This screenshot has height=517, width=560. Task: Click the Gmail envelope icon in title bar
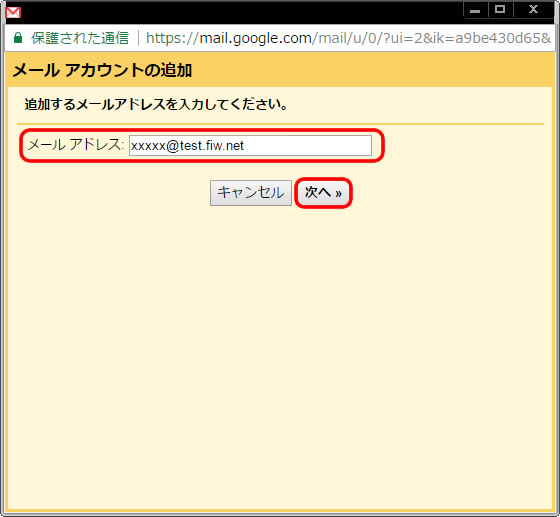[13, 12]
